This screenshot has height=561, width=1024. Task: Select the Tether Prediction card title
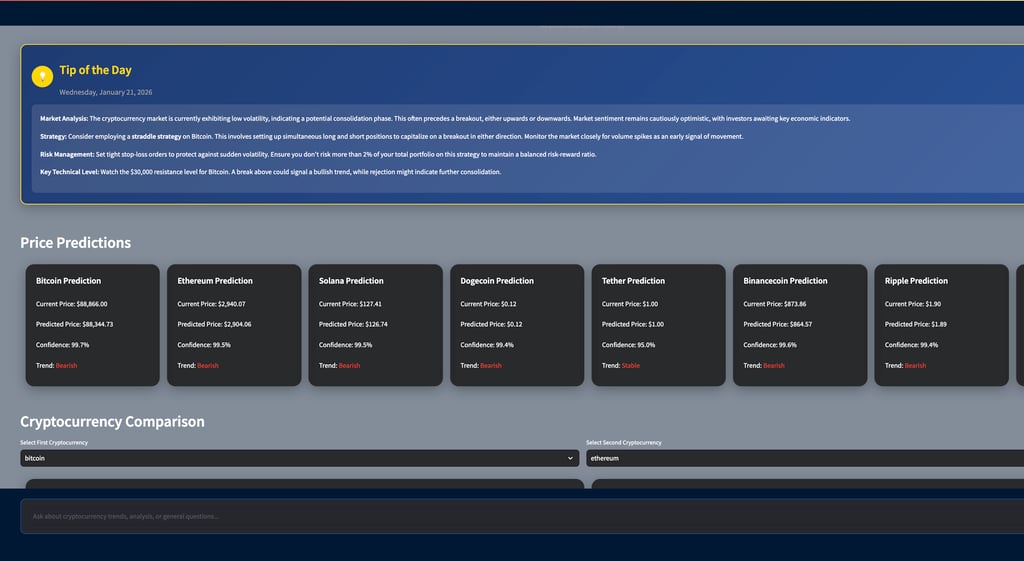point(633,281)
